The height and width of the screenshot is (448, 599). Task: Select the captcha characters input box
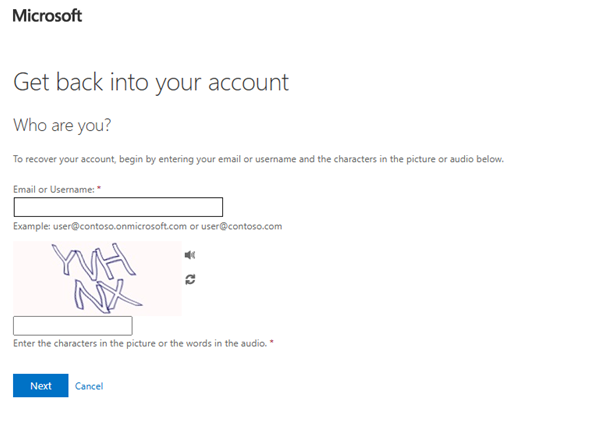click(x=73, y=326)
